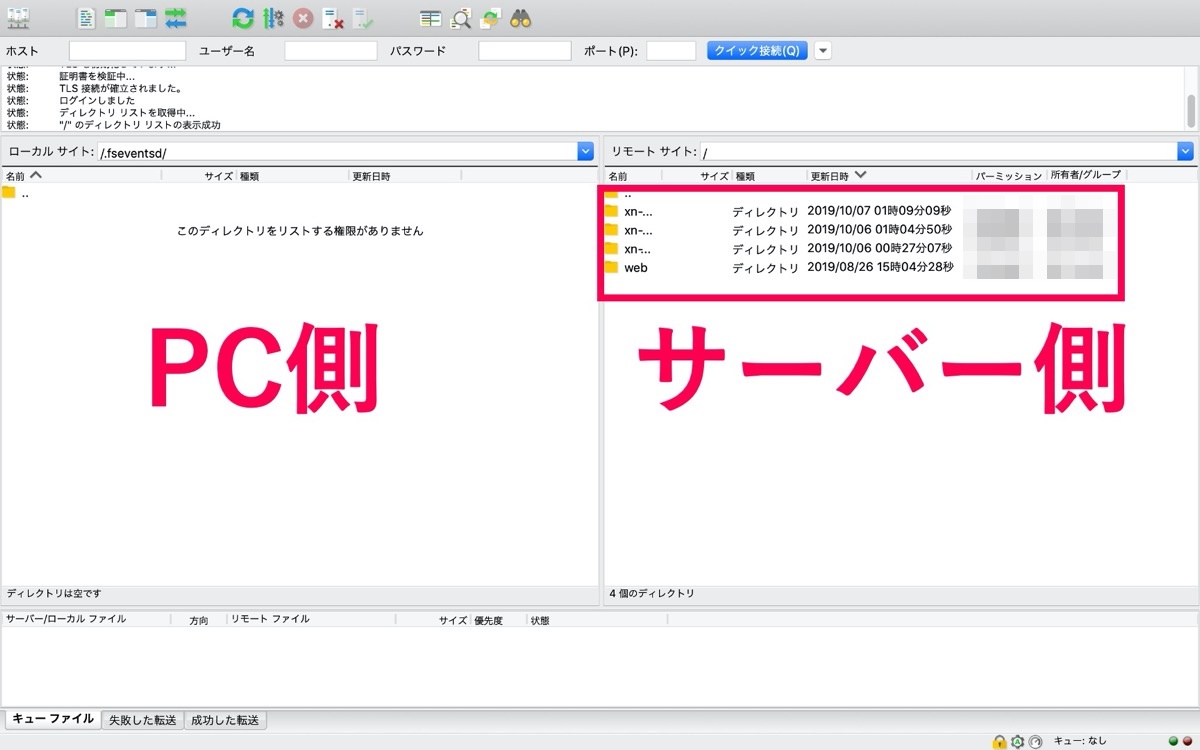Switch to キュー ファイル tab
This screenshot has width=1200, height=750.
53,719
